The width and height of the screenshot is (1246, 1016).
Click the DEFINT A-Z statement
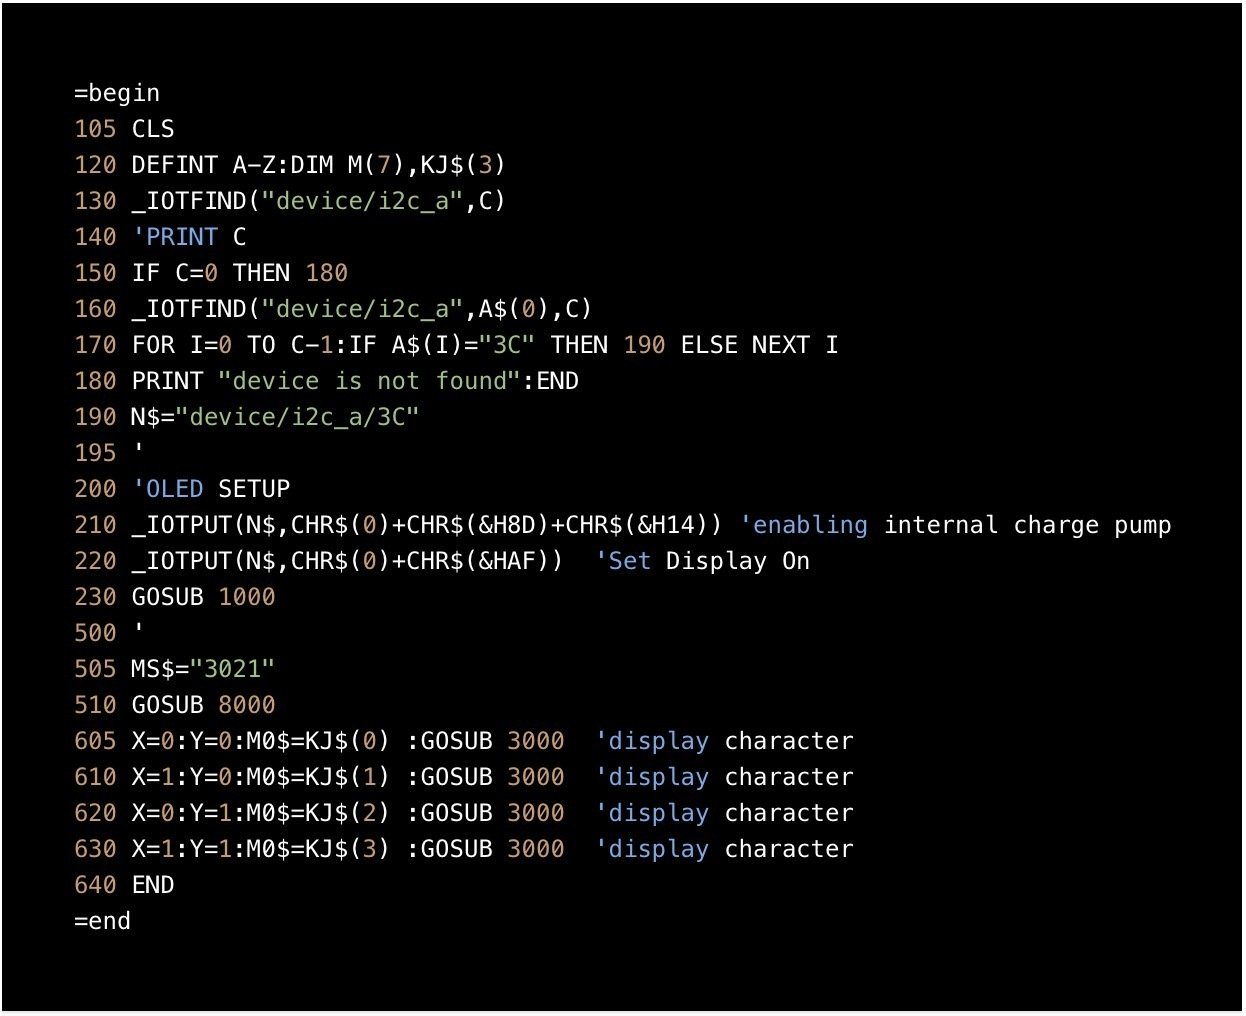click(210, 165)
